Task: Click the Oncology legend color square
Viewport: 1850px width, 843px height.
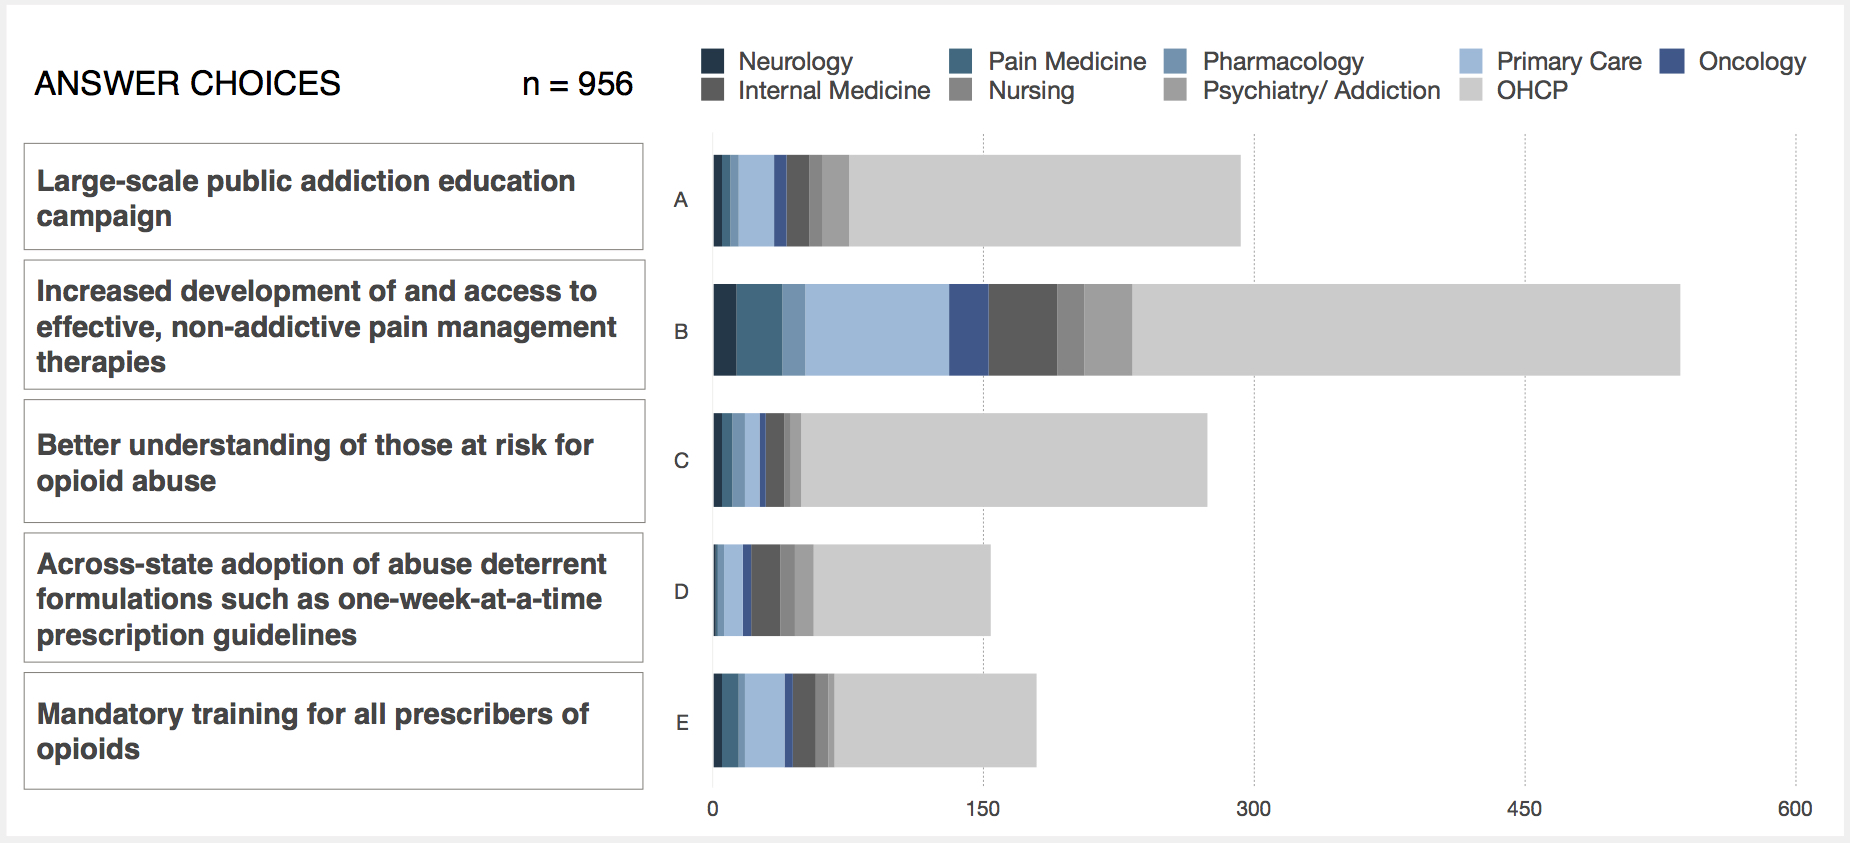Action: click(x=1672, y=61)
